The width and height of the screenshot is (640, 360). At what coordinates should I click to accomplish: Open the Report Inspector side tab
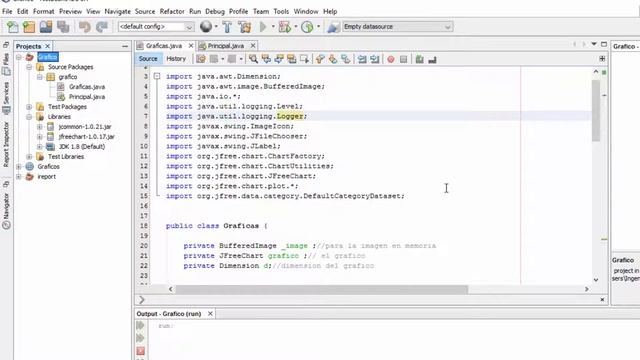click(6, 144)
